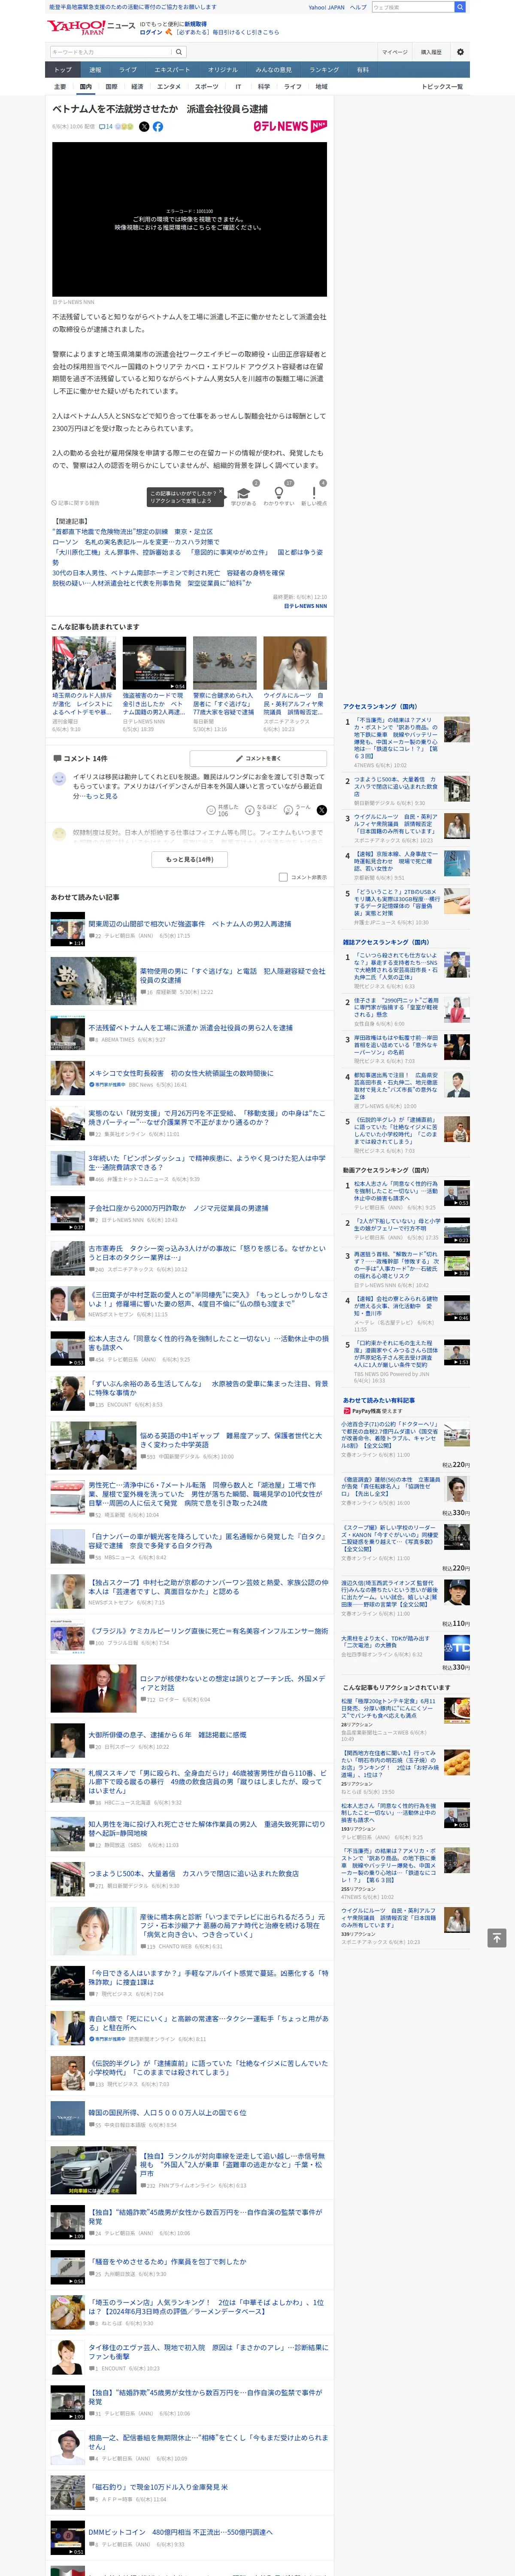Open magazine ranking article 佳子さま 2990円ニット
The width and height of the screenshot is (515, 2576).
(x=396, y=1006)
